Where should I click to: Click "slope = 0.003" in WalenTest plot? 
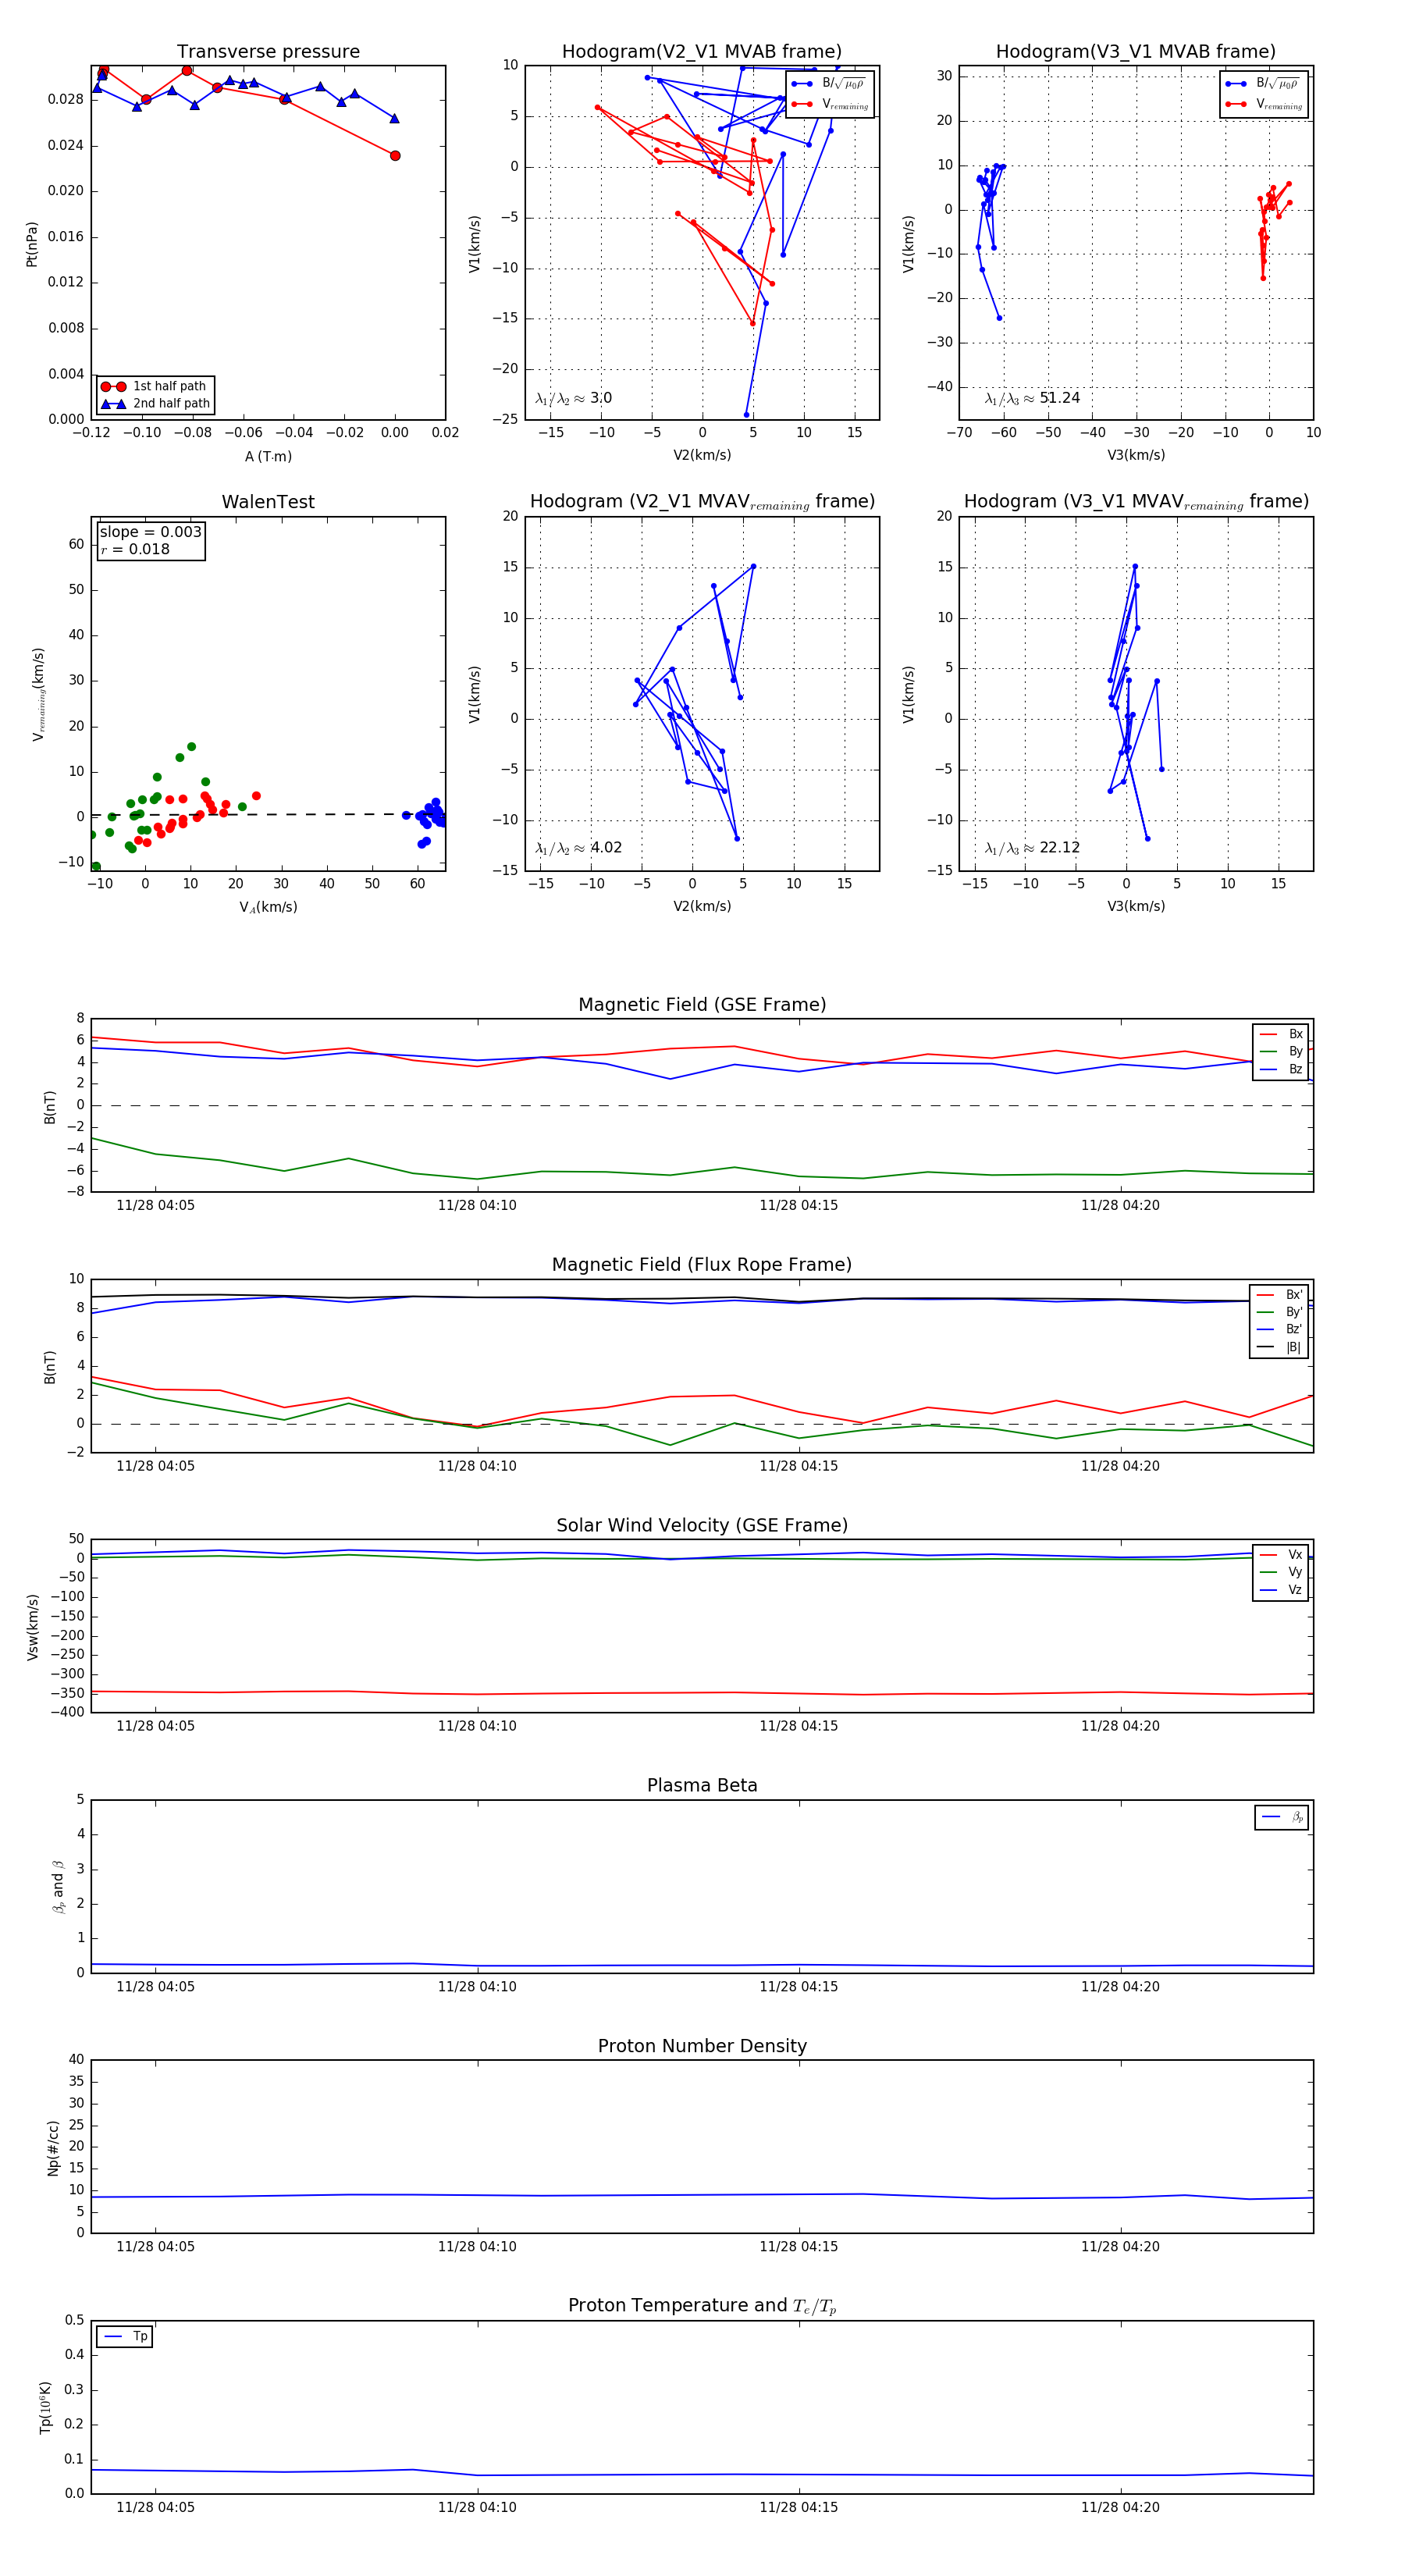(150, 532)
